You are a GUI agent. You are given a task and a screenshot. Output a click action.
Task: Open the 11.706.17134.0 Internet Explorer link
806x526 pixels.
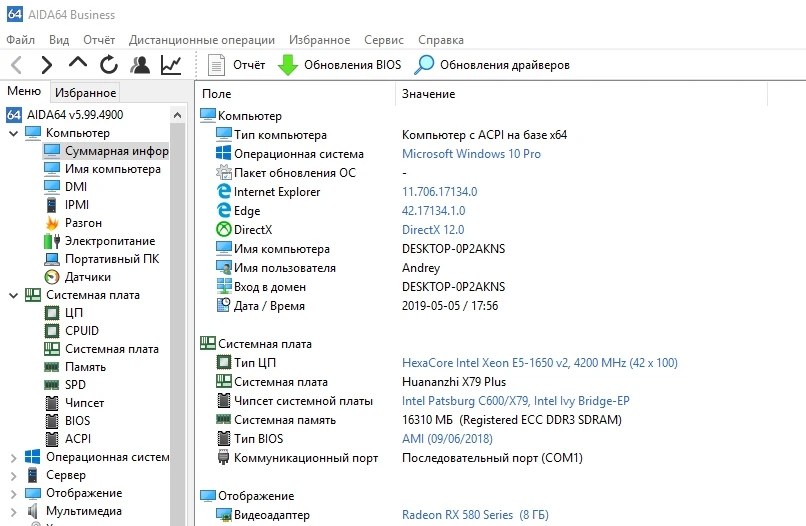[x=439, y=192]
